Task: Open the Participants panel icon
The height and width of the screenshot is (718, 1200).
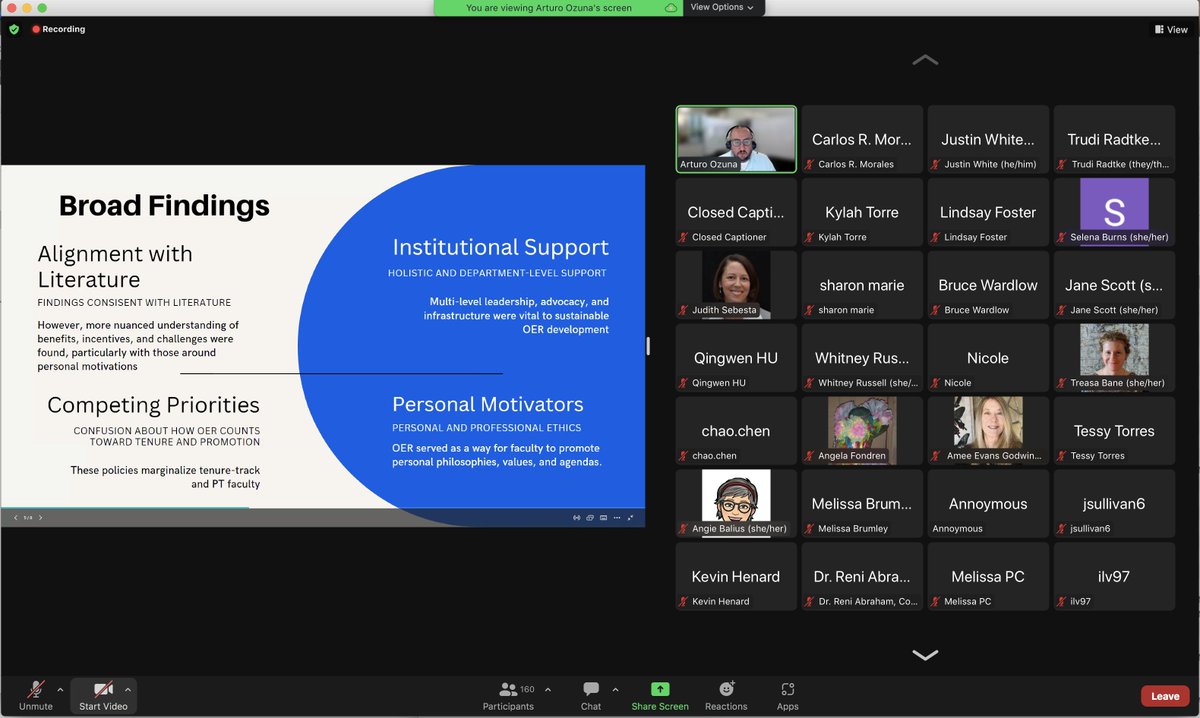Action: point(508,689)
